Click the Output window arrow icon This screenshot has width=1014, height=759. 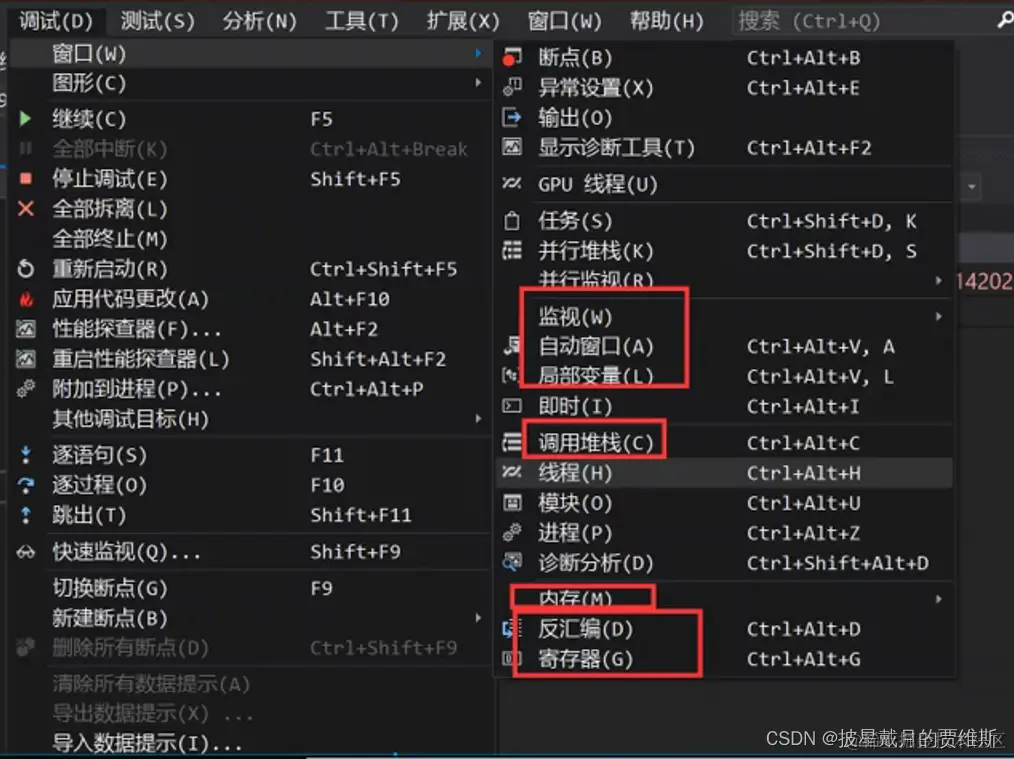(x=512, y=117)
